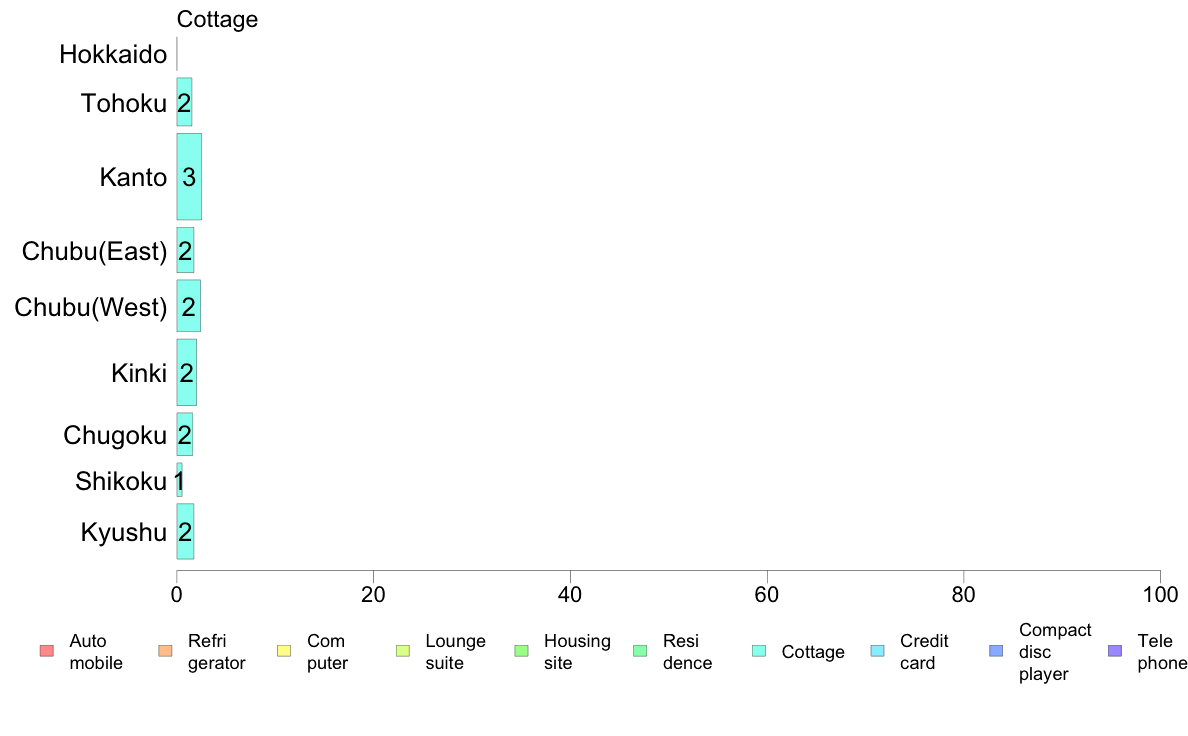The width and height of the screenshot is (1188, 736).
Task: Click the Cottage cyan legend swatch
Action: tap(759, 651)
